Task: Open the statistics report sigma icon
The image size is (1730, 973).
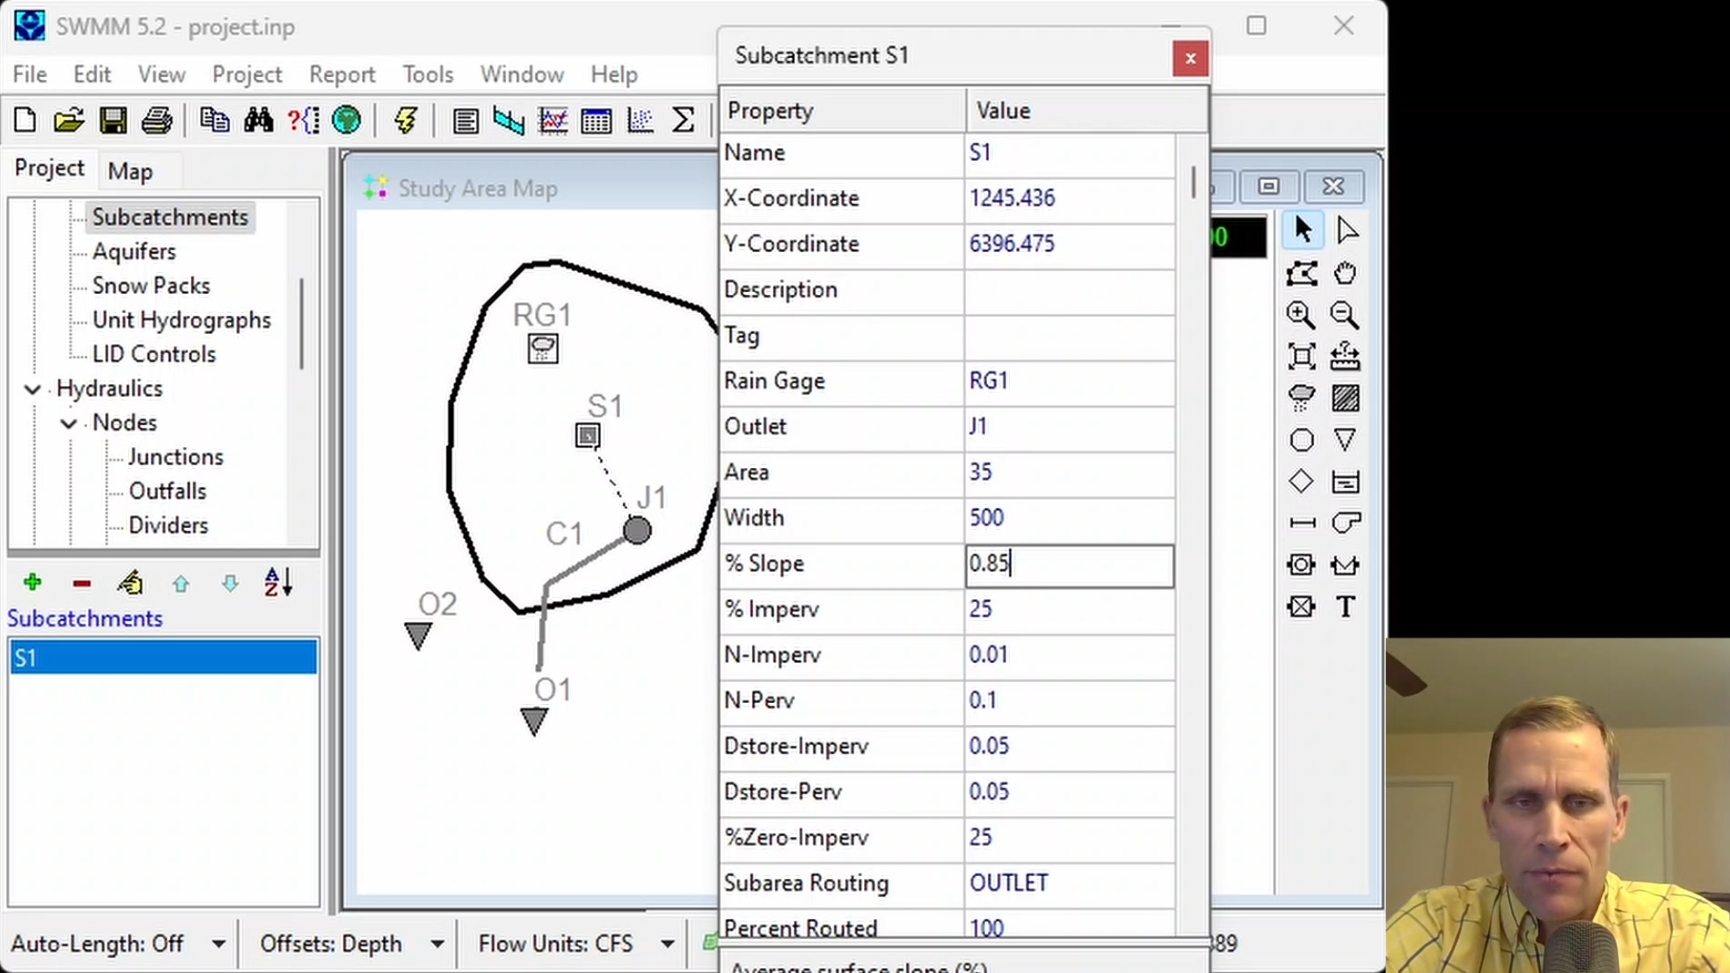Action: point(683,121)
